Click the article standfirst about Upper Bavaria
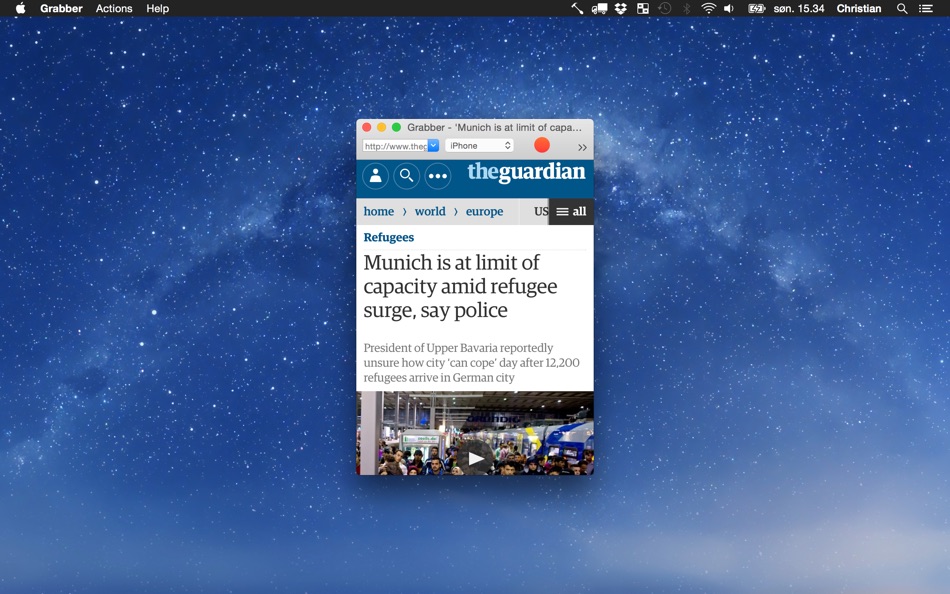This screenshot has height=594, width=950. (x=471, y=362)
